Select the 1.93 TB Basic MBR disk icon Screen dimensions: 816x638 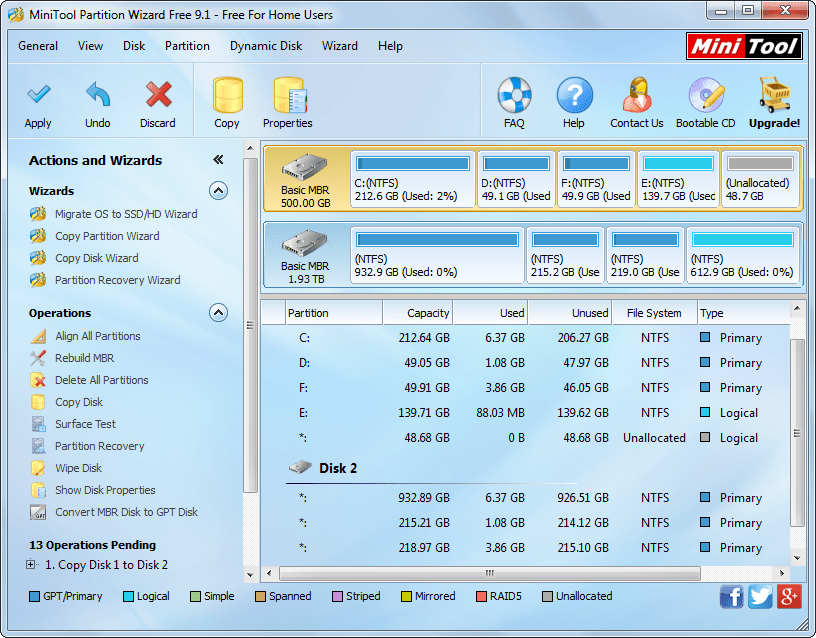click(304, 244)
